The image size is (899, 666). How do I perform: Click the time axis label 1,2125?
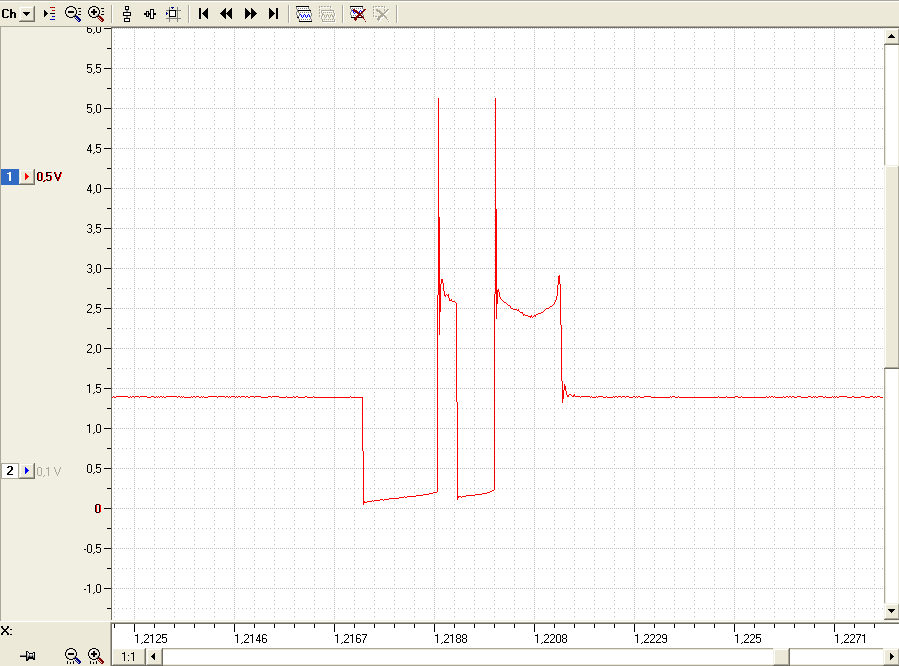(x=151, y=638)
